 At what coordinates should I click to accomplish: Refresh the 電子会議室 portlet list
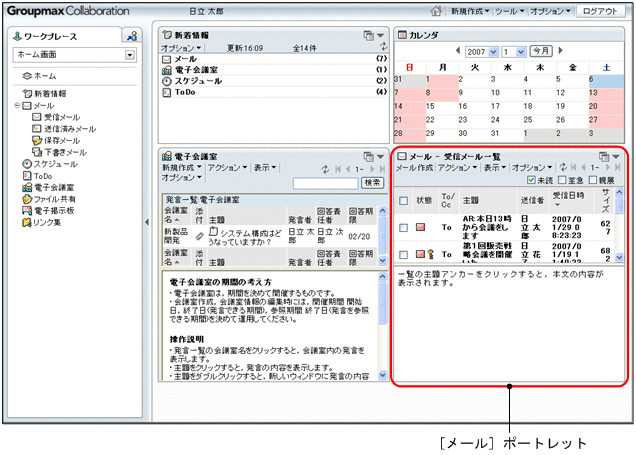(325, 169)
